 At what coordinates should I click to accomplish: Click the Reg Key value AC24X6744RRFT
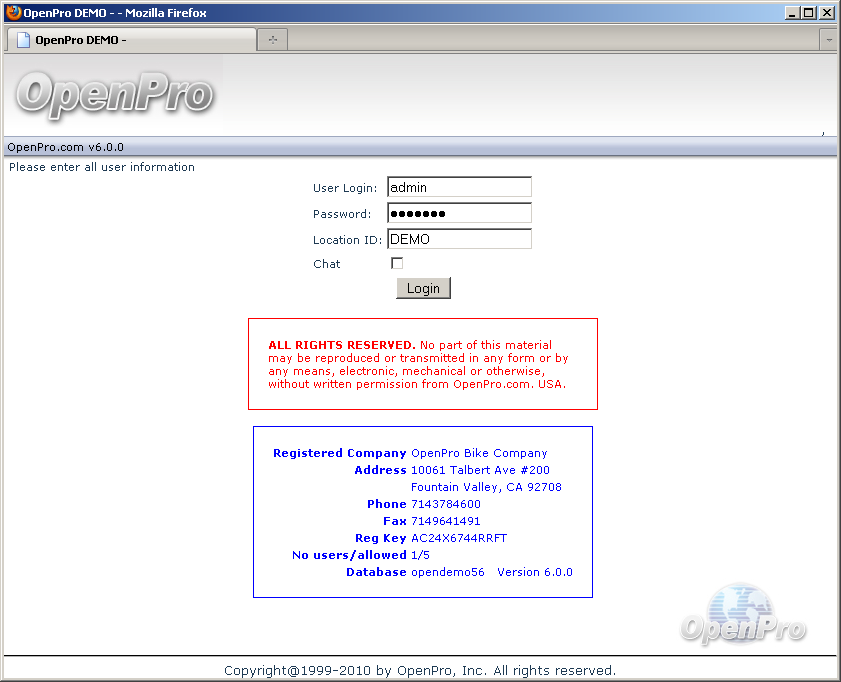459,538
